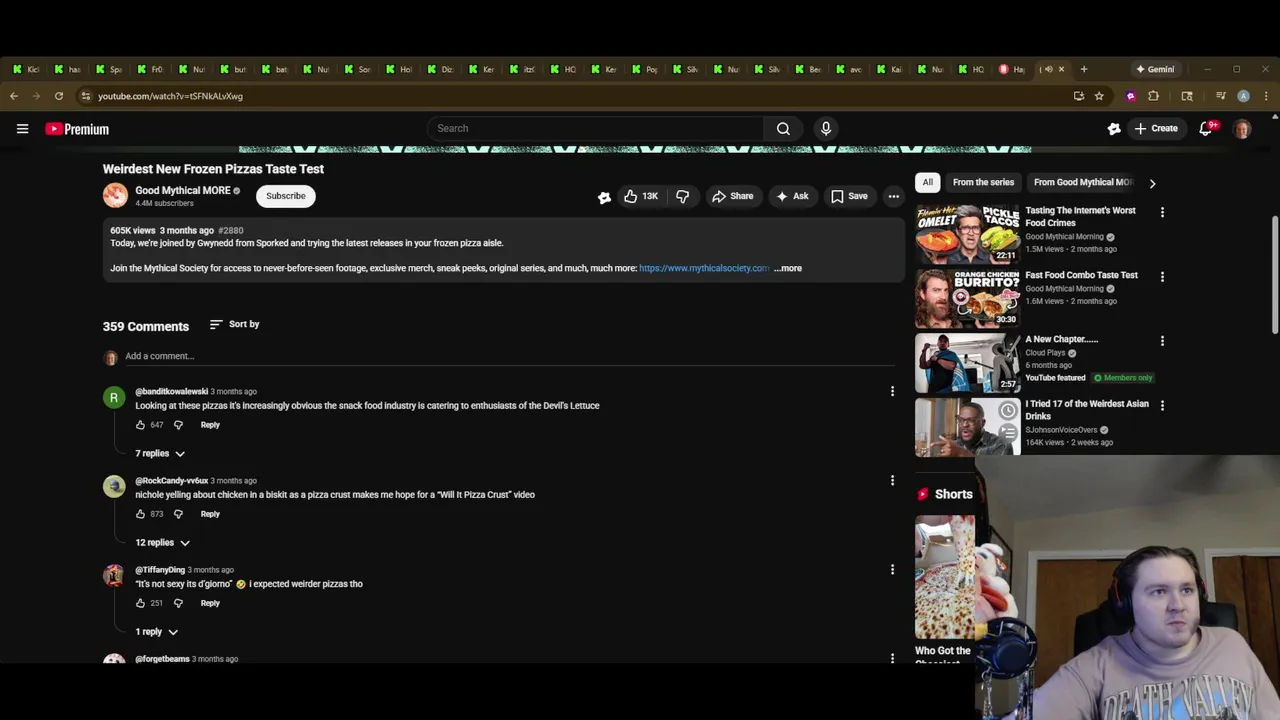Open the Sort by comments dropdown
1280x720 pixels.
click(235, 324)
